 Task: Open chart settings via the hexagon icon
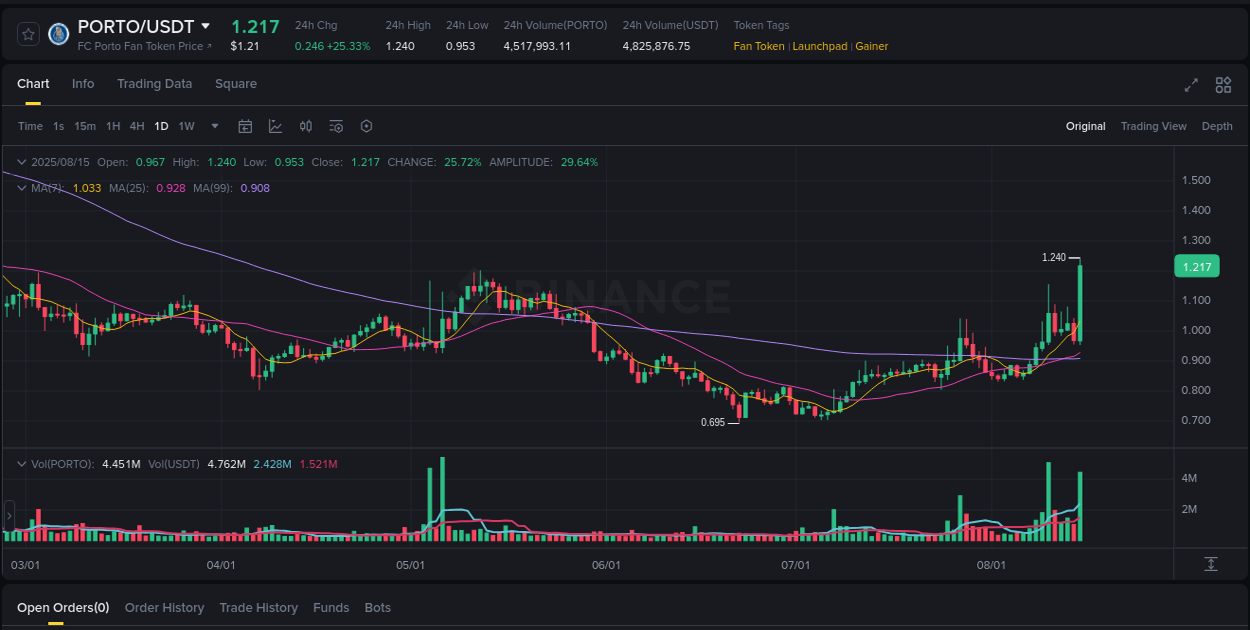pos(366,126)
